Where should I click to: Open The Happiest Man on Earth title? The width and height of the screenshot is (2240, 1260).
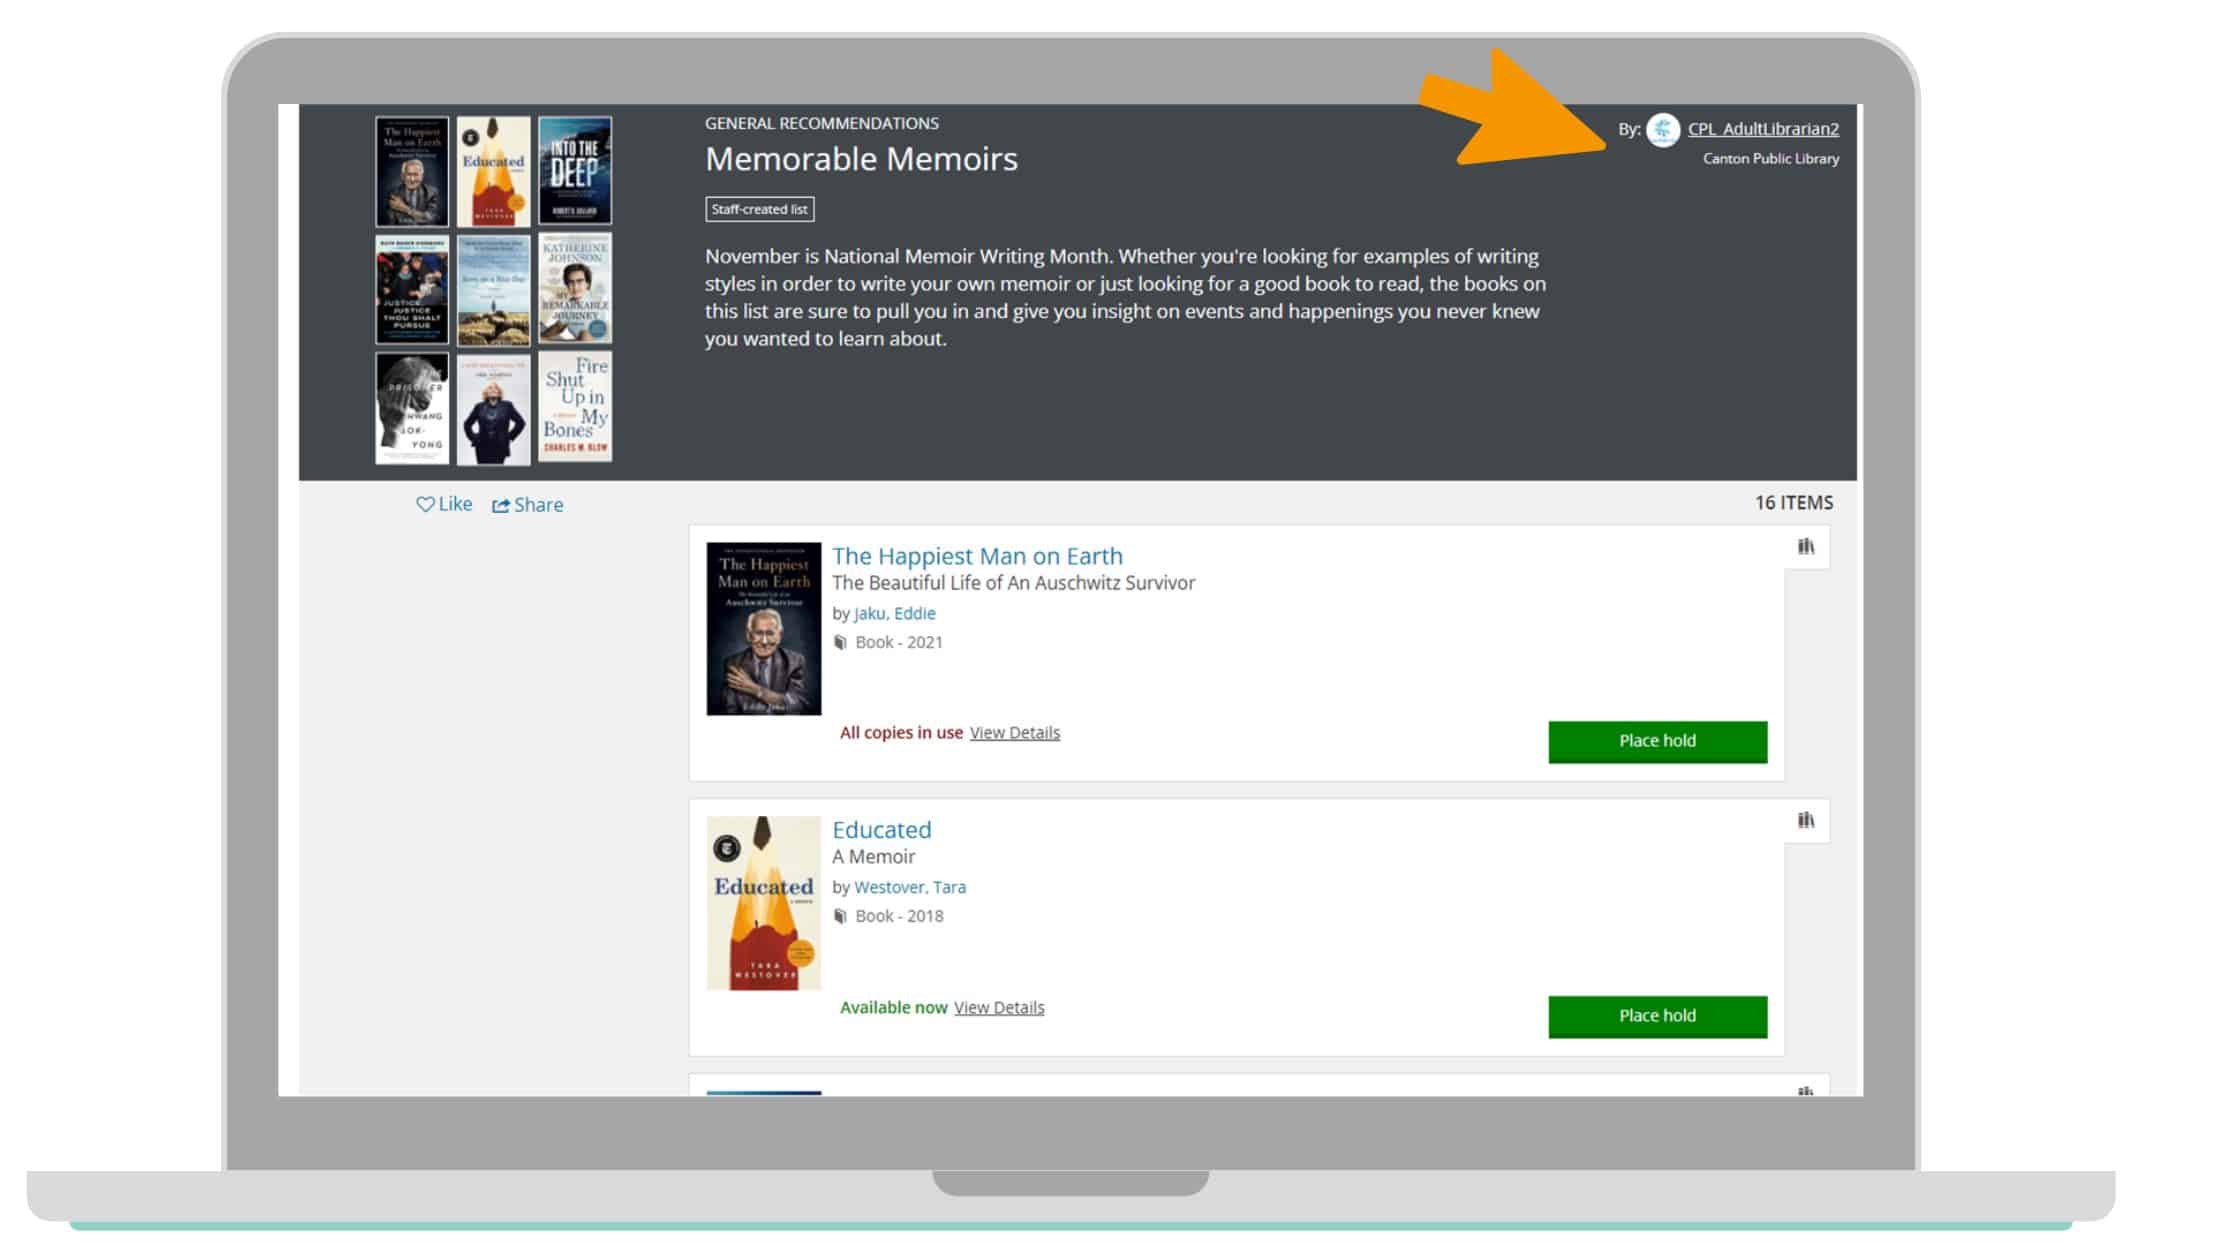[977, 556]
